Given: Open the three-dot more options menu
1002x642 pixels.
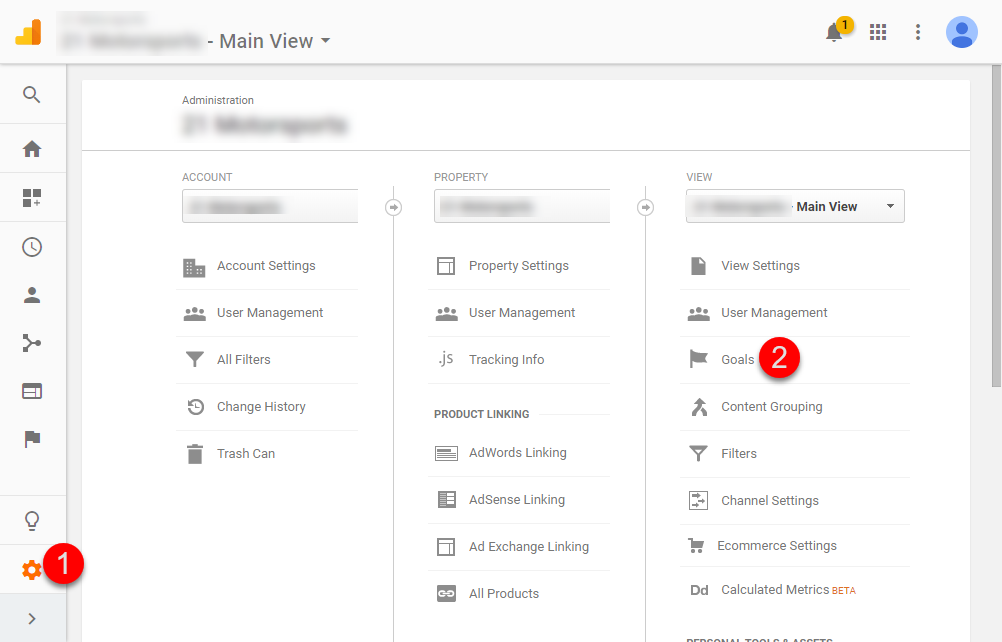Looking at the screenshot, I should click(918, 32).
